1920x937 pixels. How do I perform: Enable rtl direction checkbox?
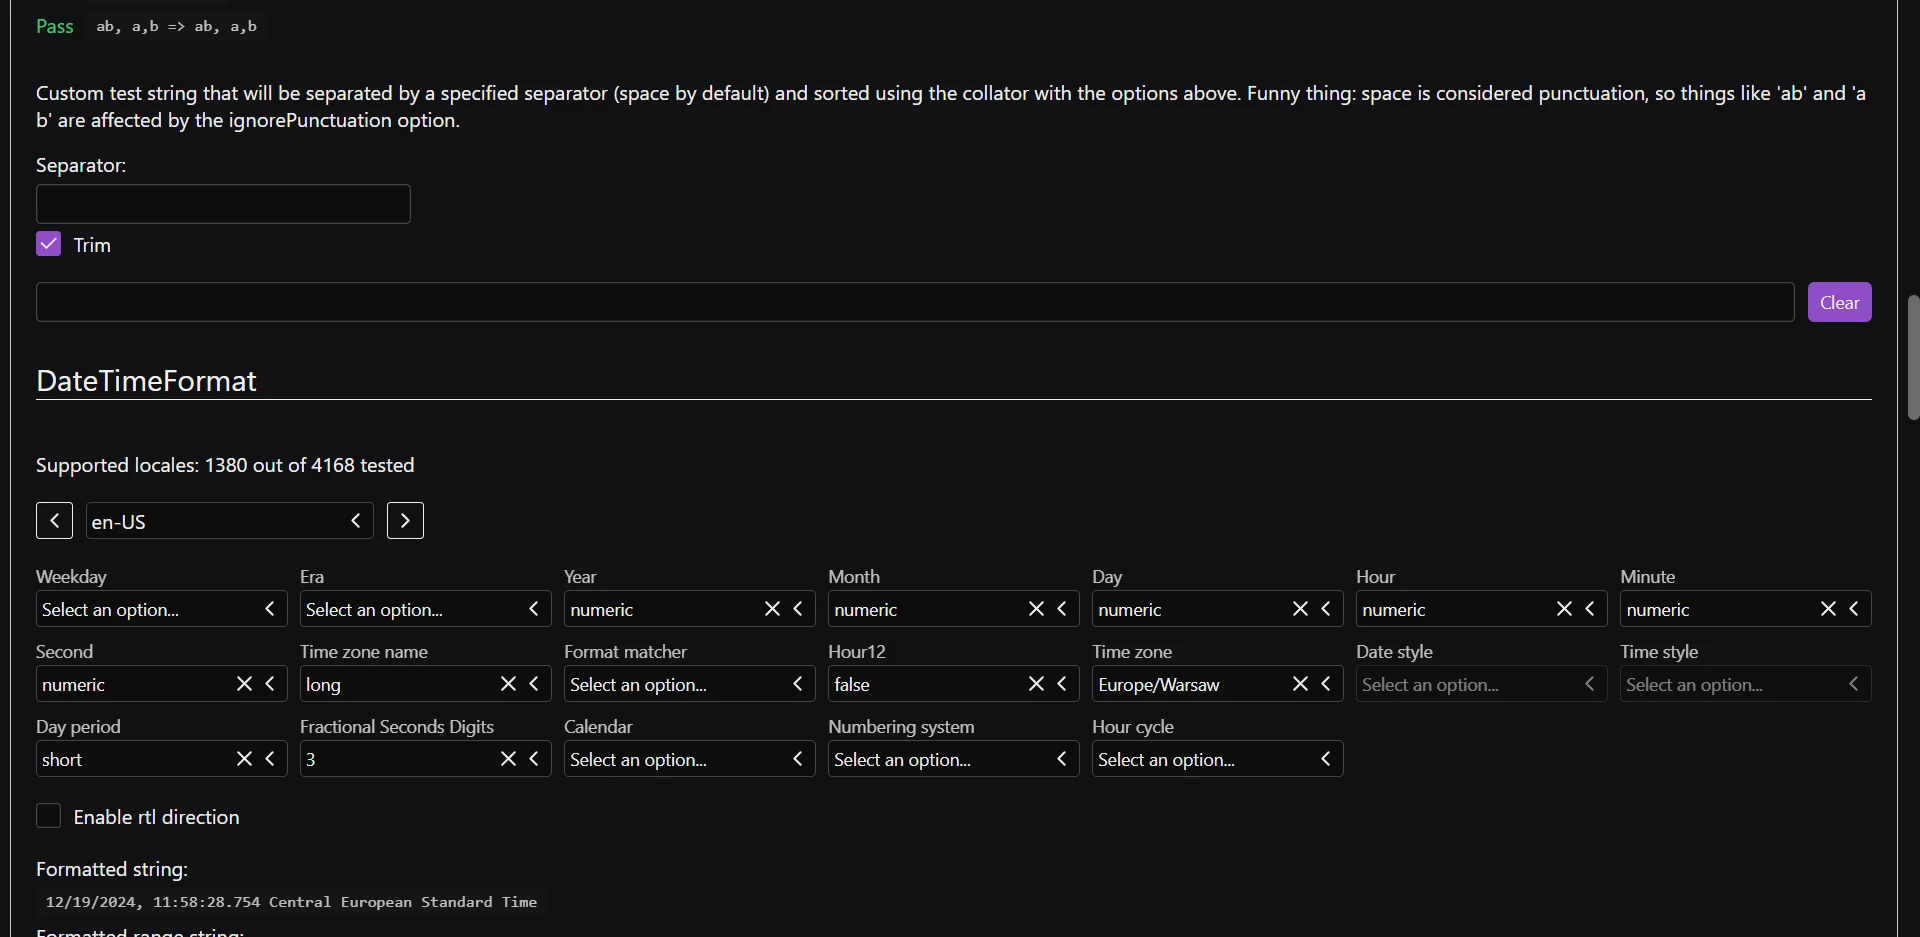tap(48, 816)
